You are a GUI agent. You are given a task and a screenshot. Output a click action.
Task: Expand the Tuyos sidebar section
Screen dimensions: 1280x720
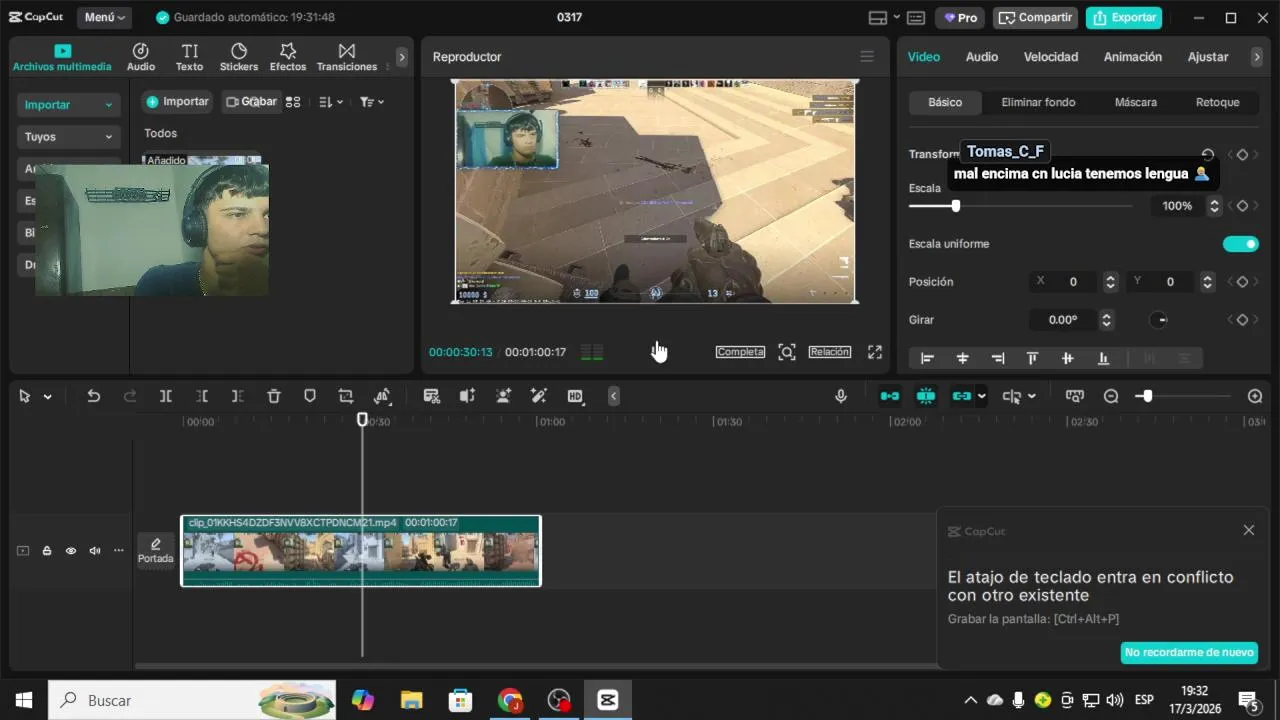point(69,137)
